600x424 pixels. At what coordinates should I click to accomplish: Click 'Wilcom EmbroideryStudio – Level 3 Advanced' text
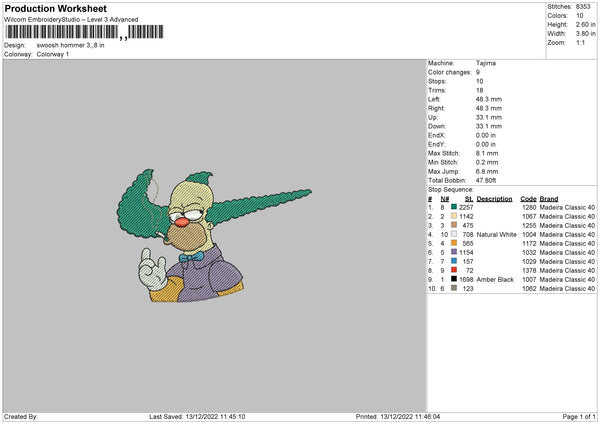tap(71, 19)
